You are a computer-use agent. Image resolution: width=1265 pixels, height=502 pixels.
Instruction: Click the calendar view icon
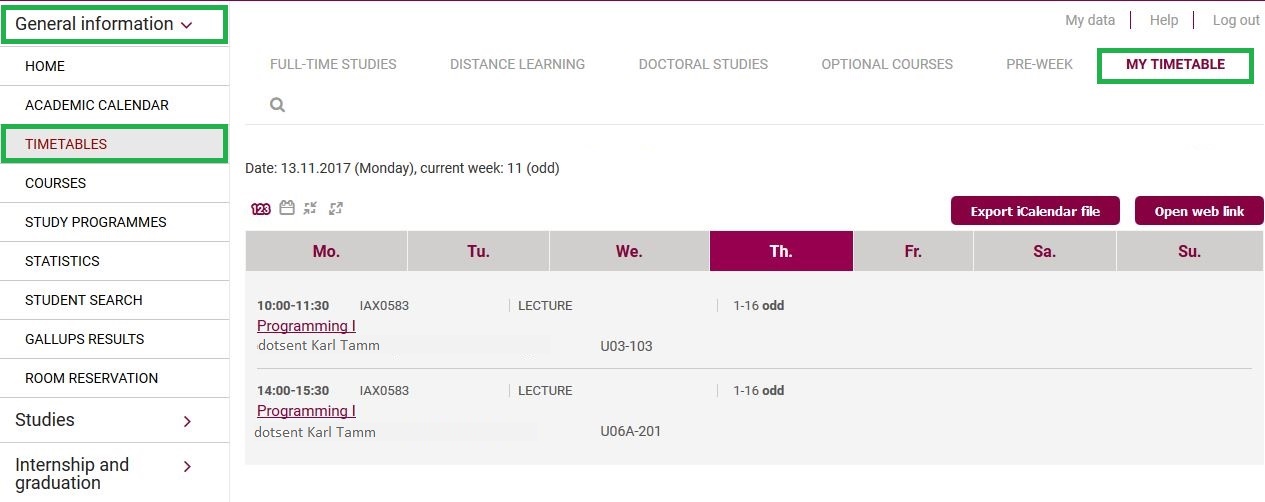tap(287, 208)
